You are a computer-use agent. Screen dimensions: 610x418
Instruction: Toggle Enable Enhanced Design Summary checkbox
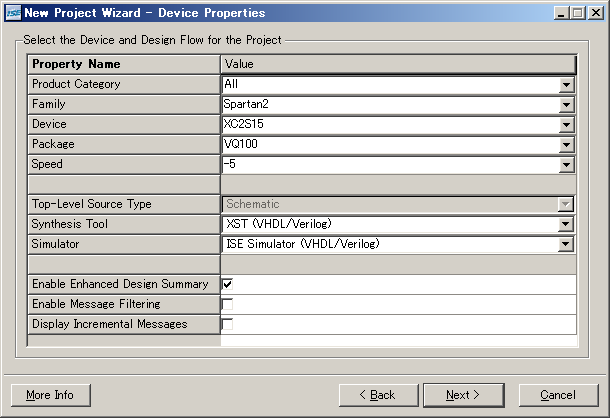point(228,284)
